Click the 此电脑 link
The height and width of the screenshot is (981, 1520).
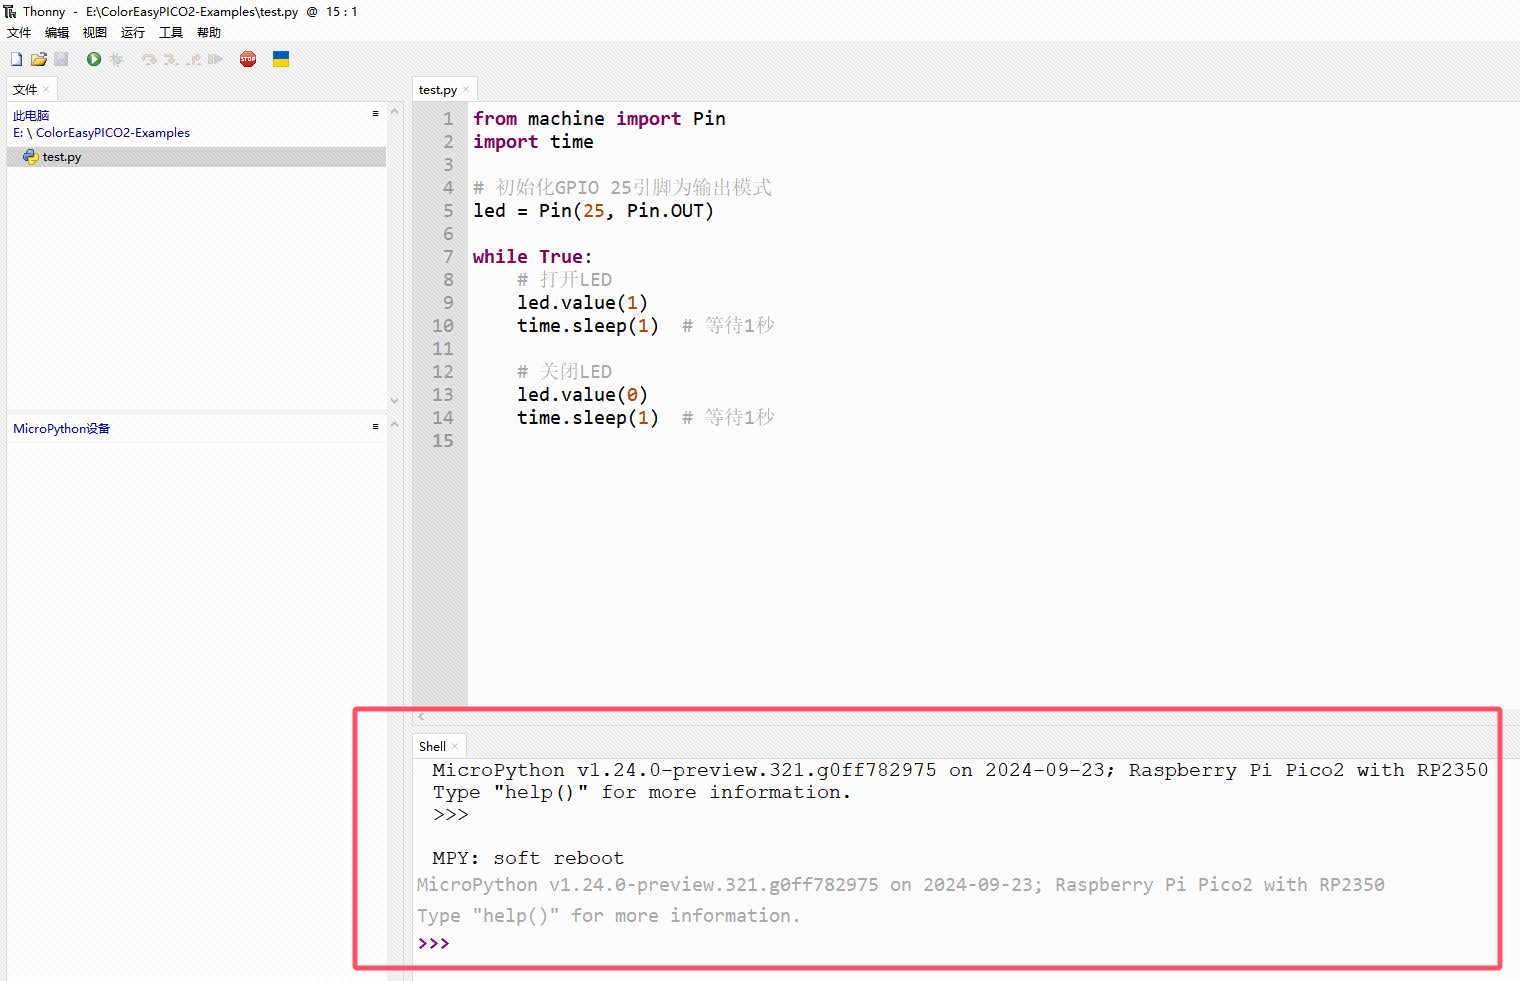pos(31,116)
